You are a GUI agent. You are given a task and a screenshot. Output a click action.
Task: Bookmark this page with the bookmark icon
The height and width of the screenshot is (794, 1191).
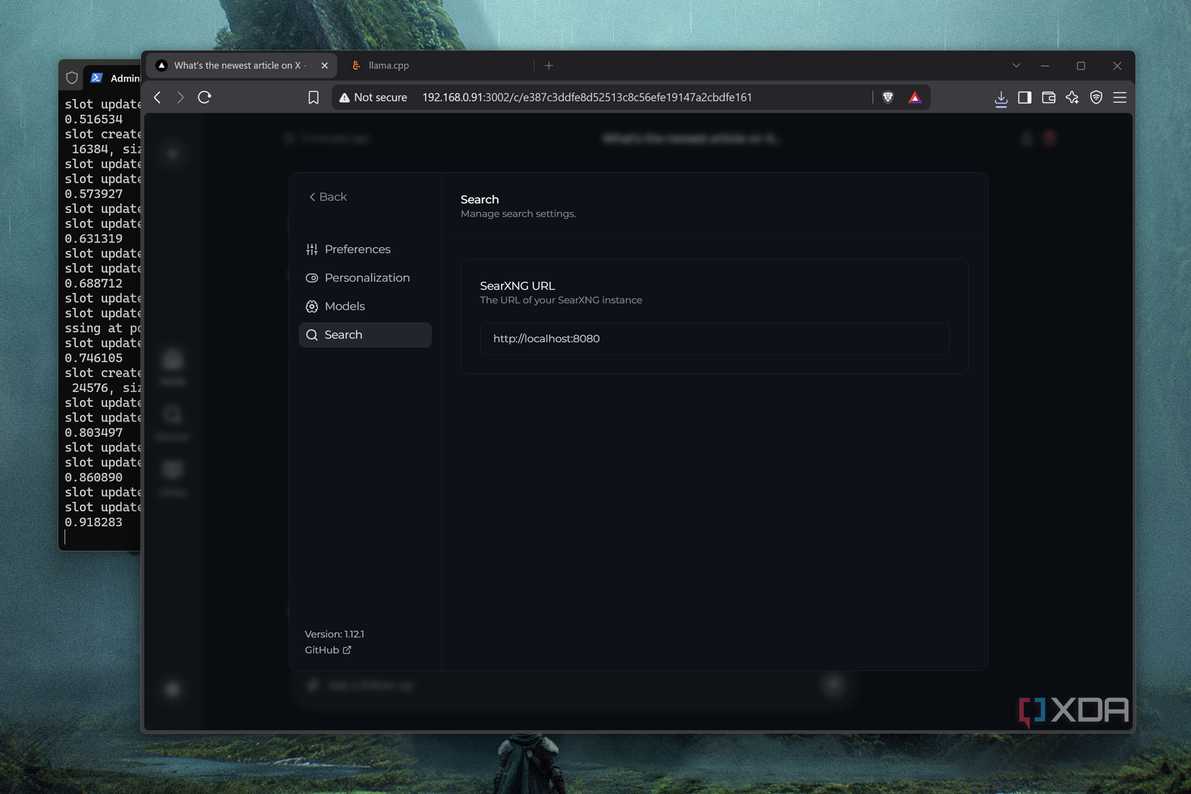(x=313, y=97)
